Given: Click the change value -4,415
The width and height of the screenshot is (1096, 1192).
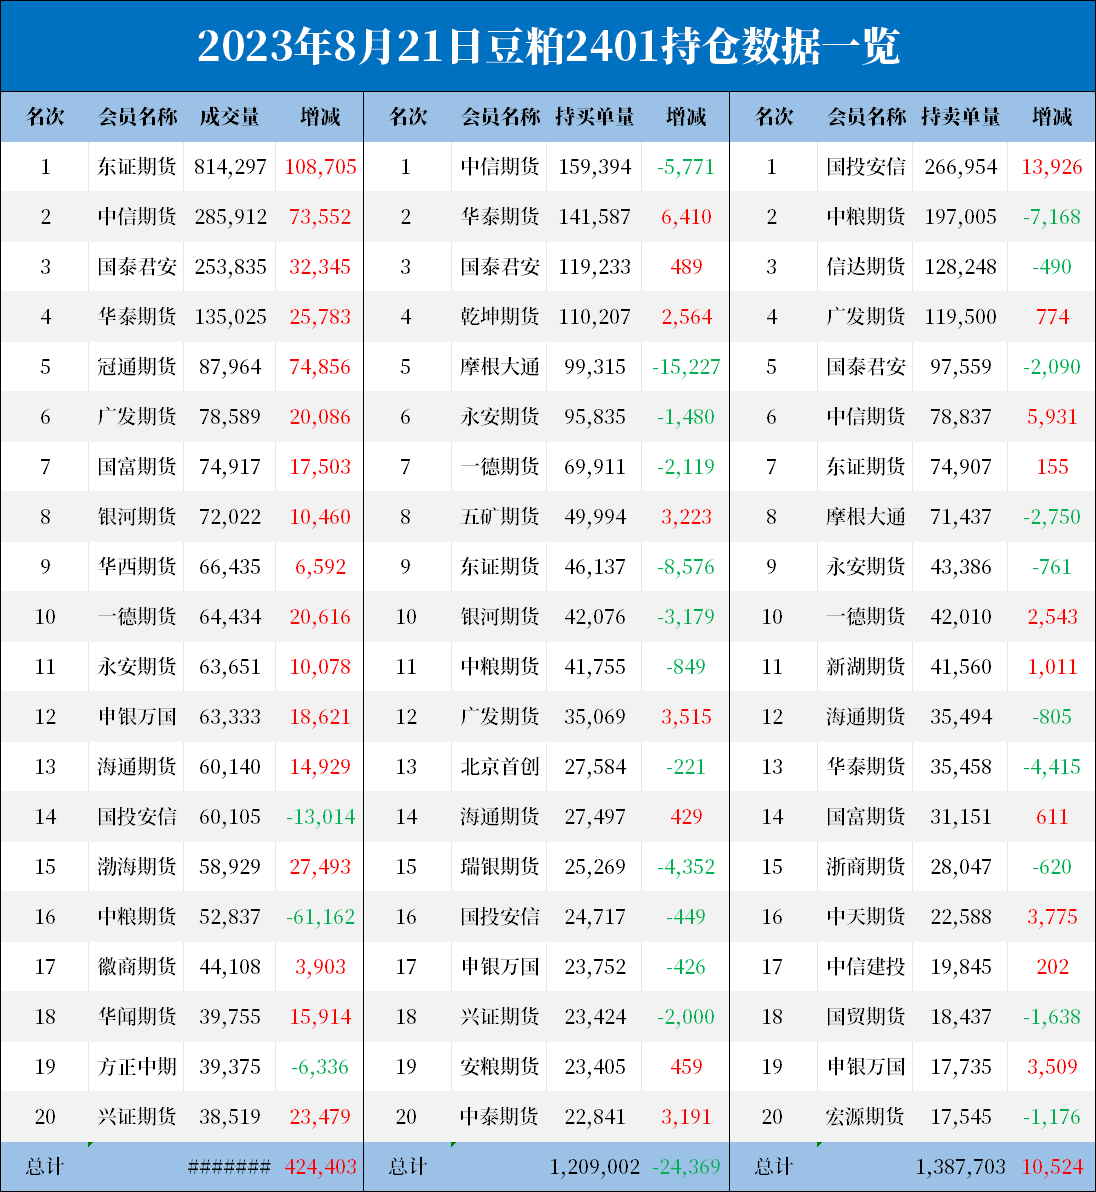Looking at the screenshot, I should coord(1052,767).
